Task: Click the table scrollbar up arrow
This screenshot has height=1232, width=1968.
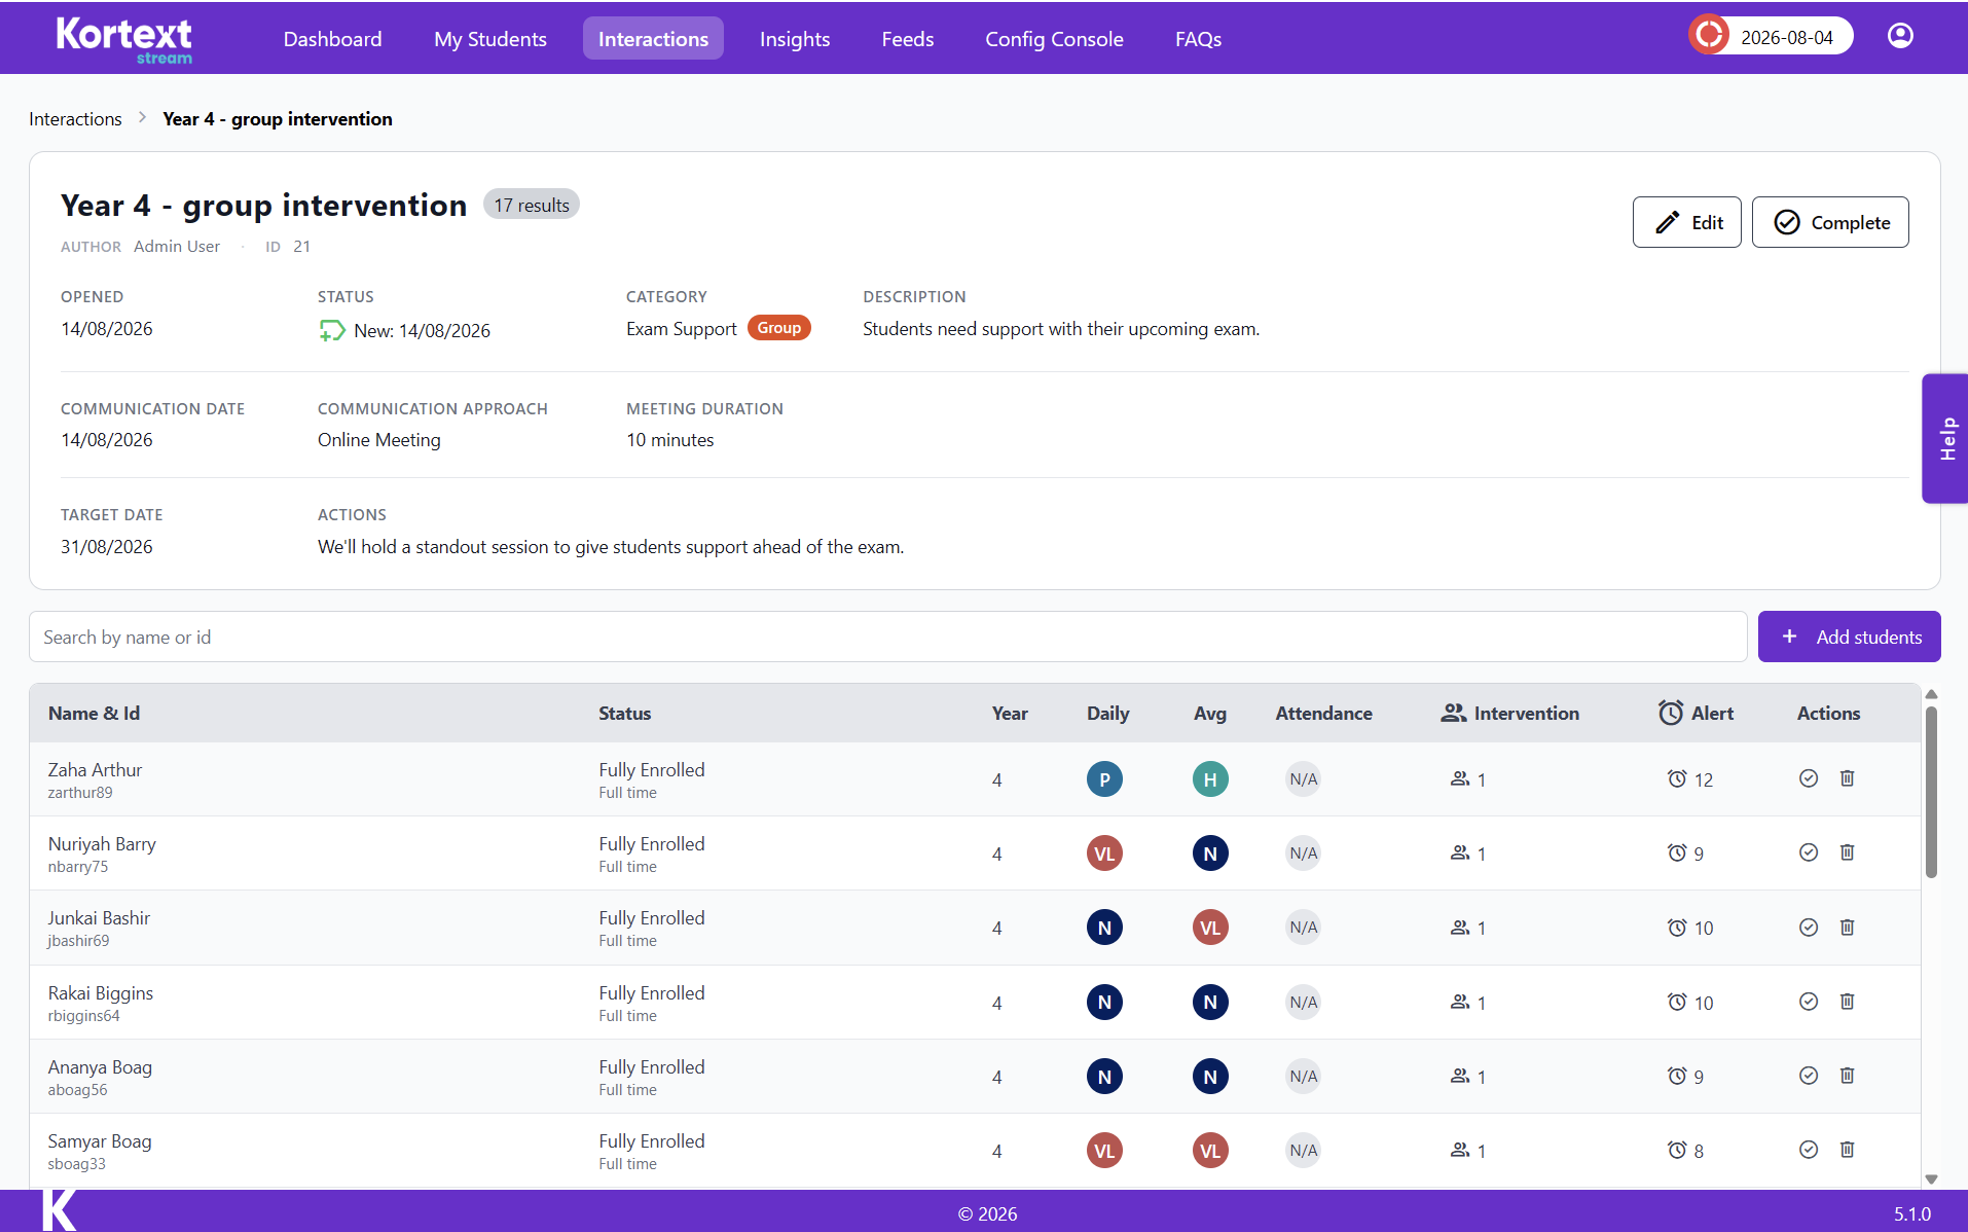Action: tap(1931, 694)
